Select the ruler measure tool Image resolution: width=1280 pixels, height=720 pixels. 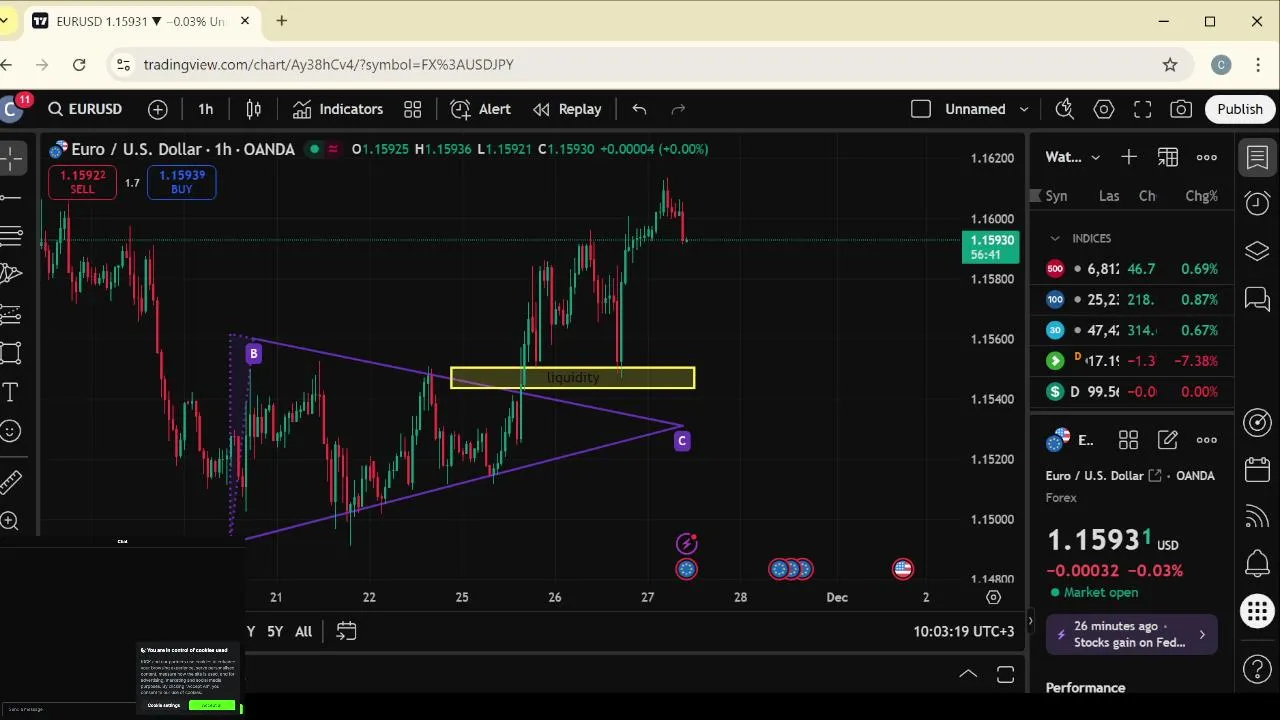(11, 482)
